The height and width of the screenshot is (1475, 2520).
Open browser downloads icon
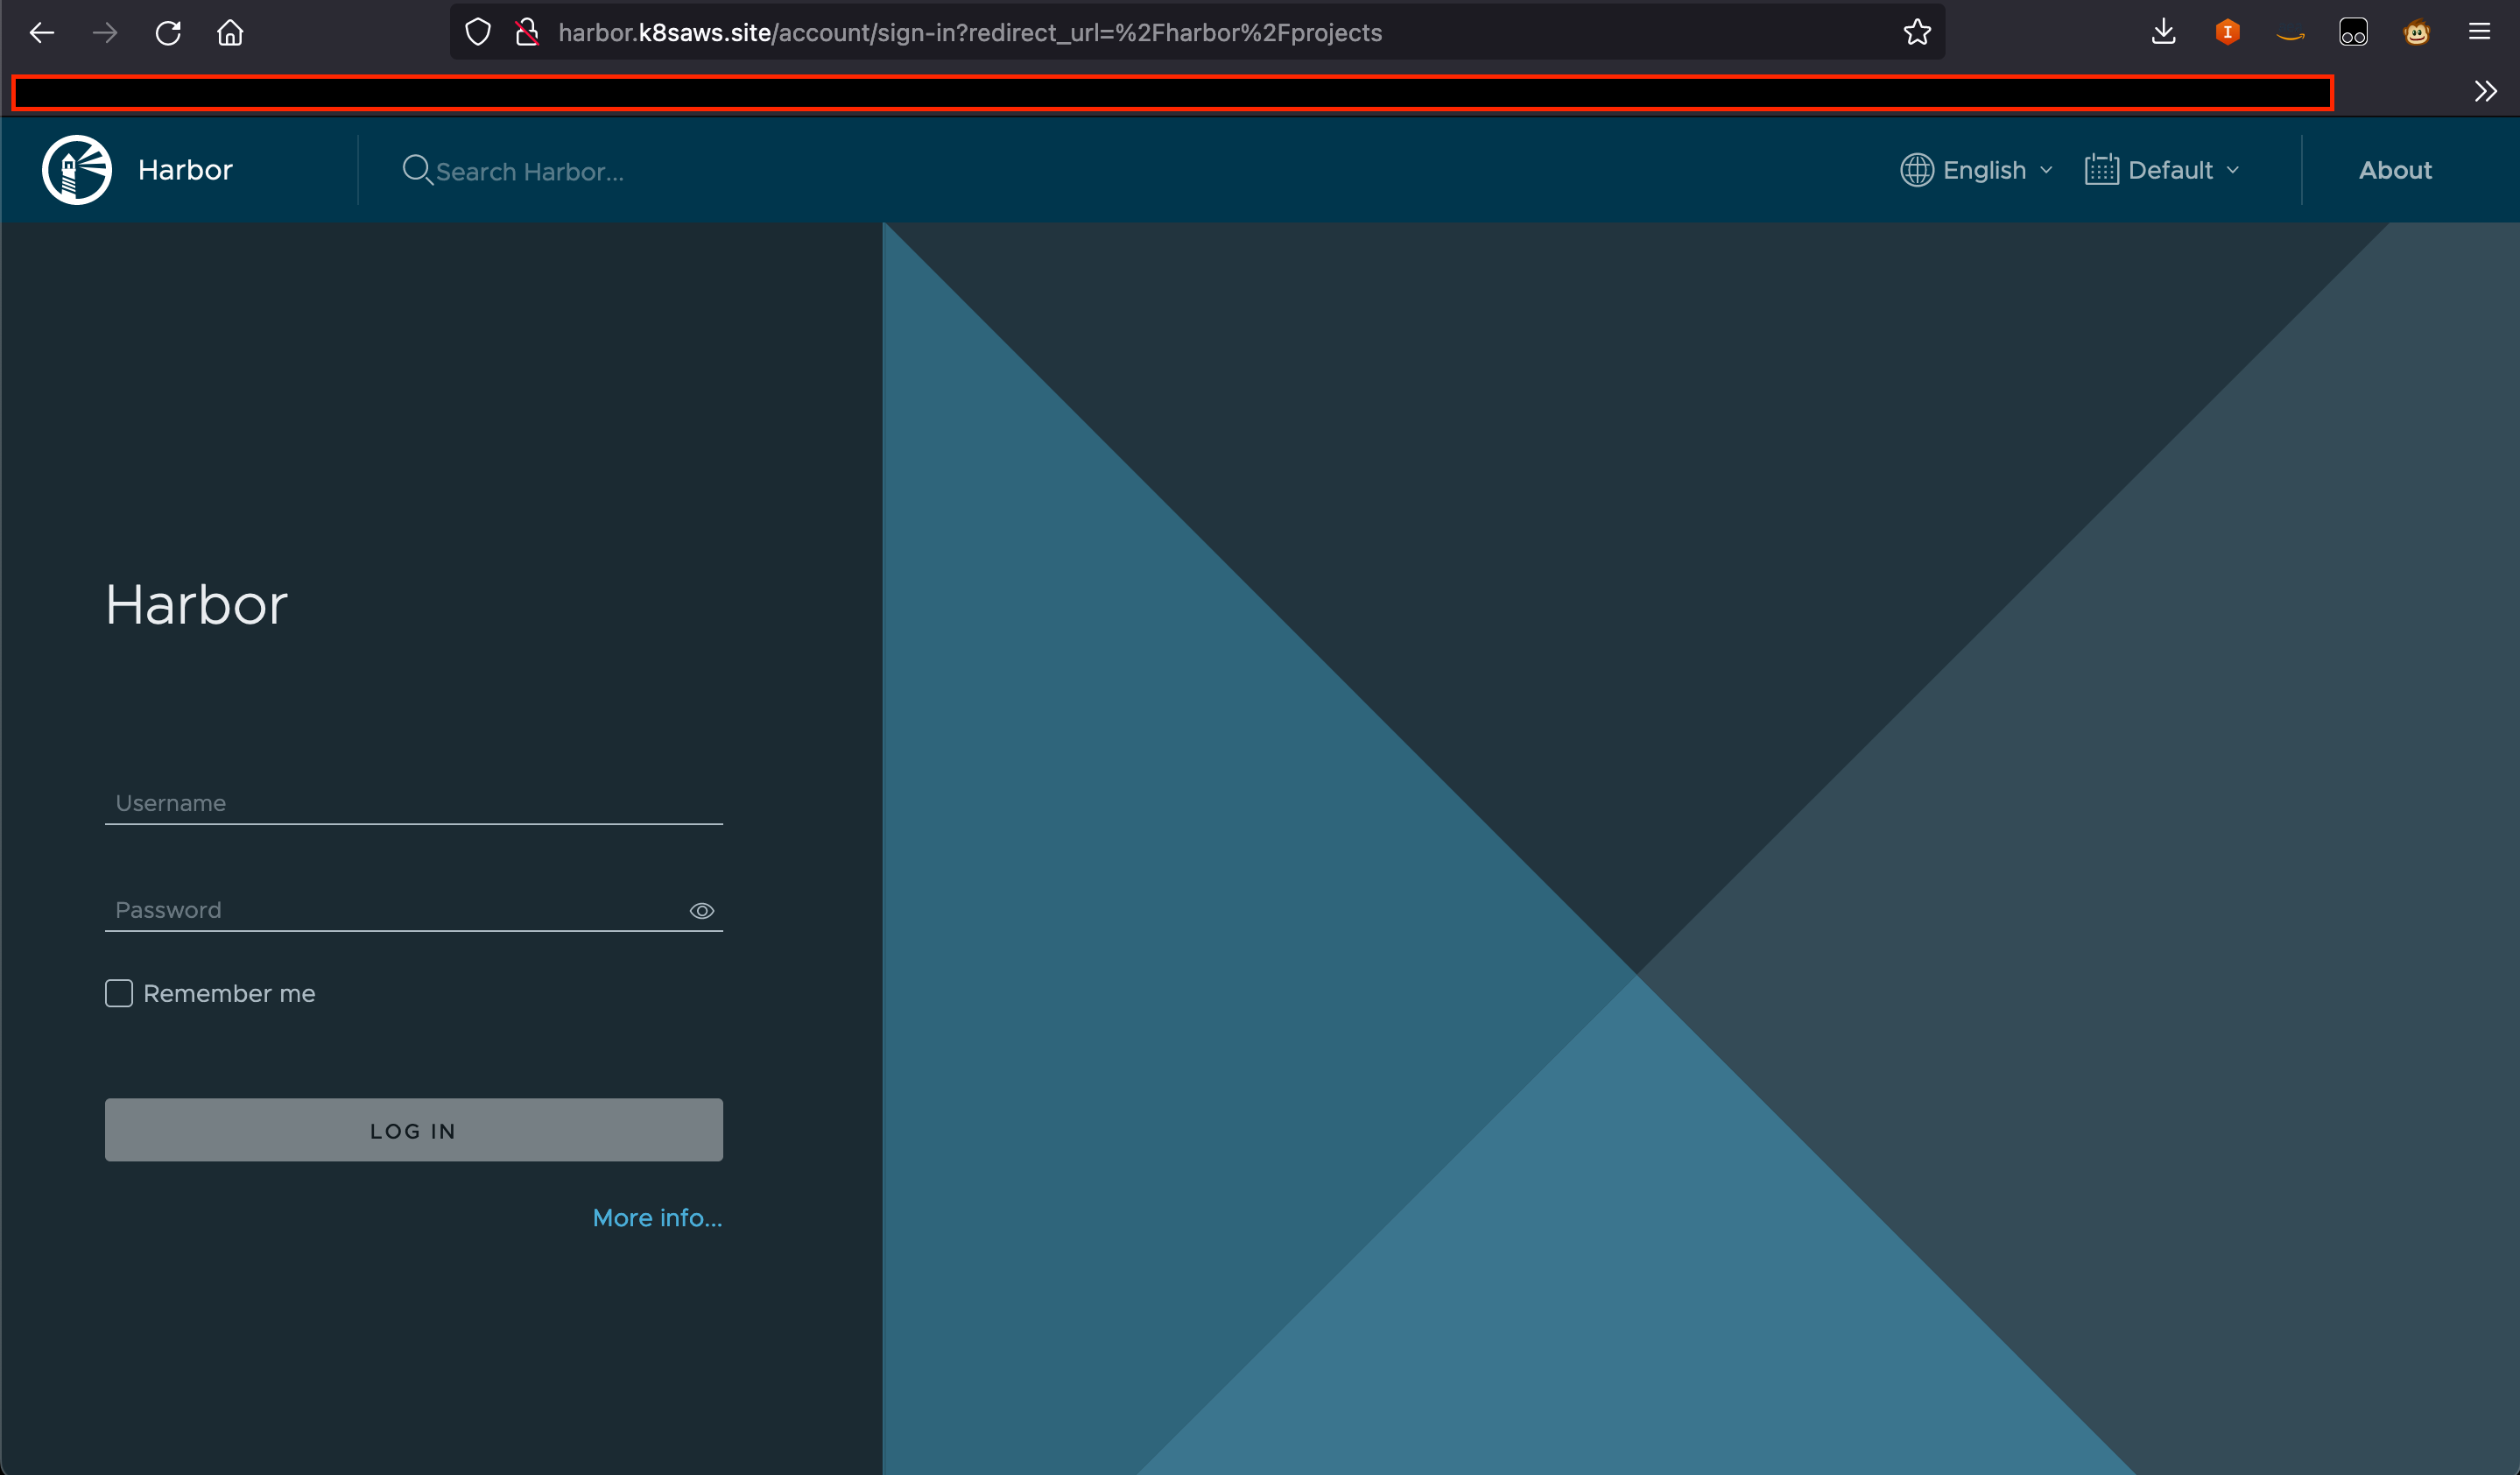click(x=2163, y=33)
